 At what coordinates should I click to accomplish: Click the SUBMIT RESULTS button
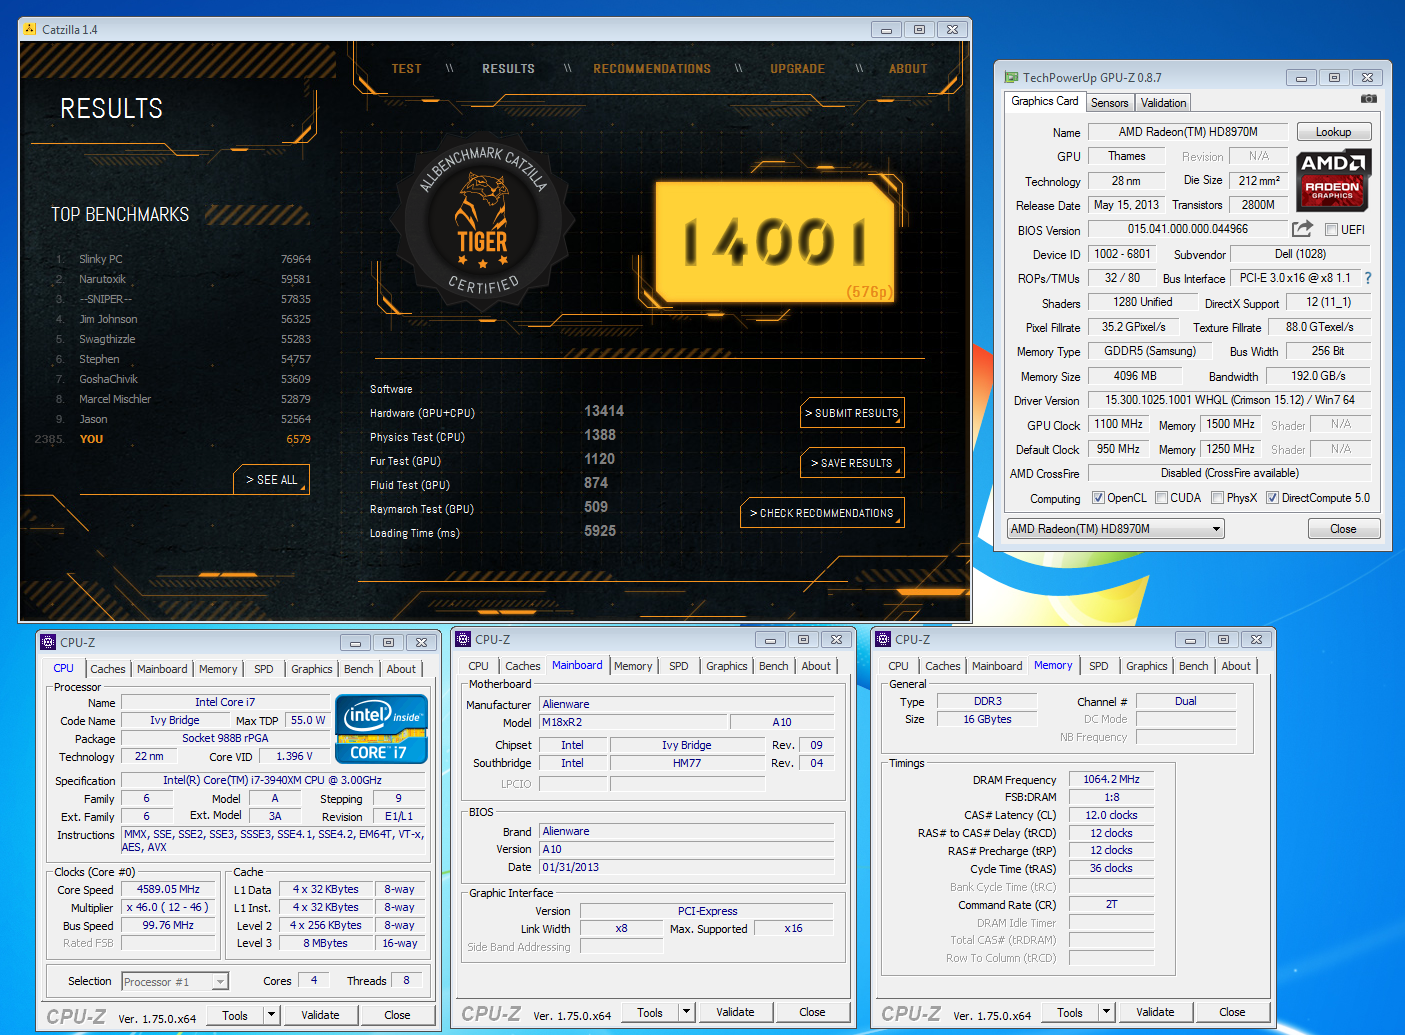pyautogui.click(x=852, y=413)
